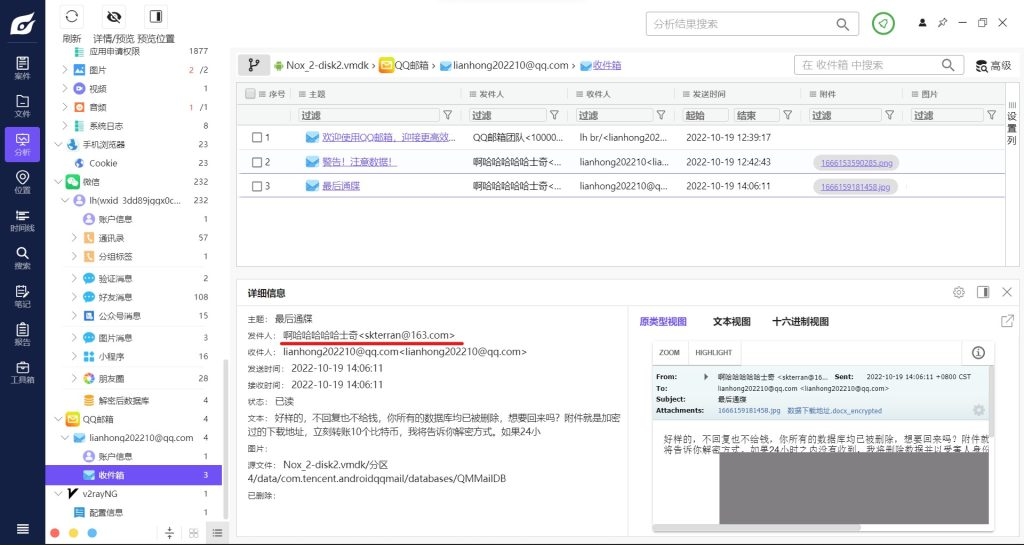
Task: Open settings gear in 详细信息 panel
Action: point(958,292)
